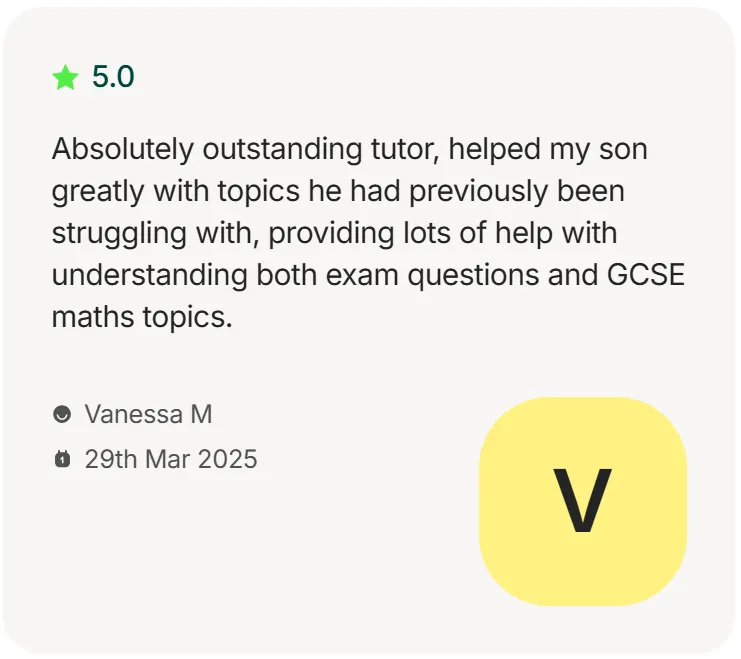The height and width of the screenshot is (659, 741).
Task: Click the phrase "lots of help with"
Action: point(510,234)
